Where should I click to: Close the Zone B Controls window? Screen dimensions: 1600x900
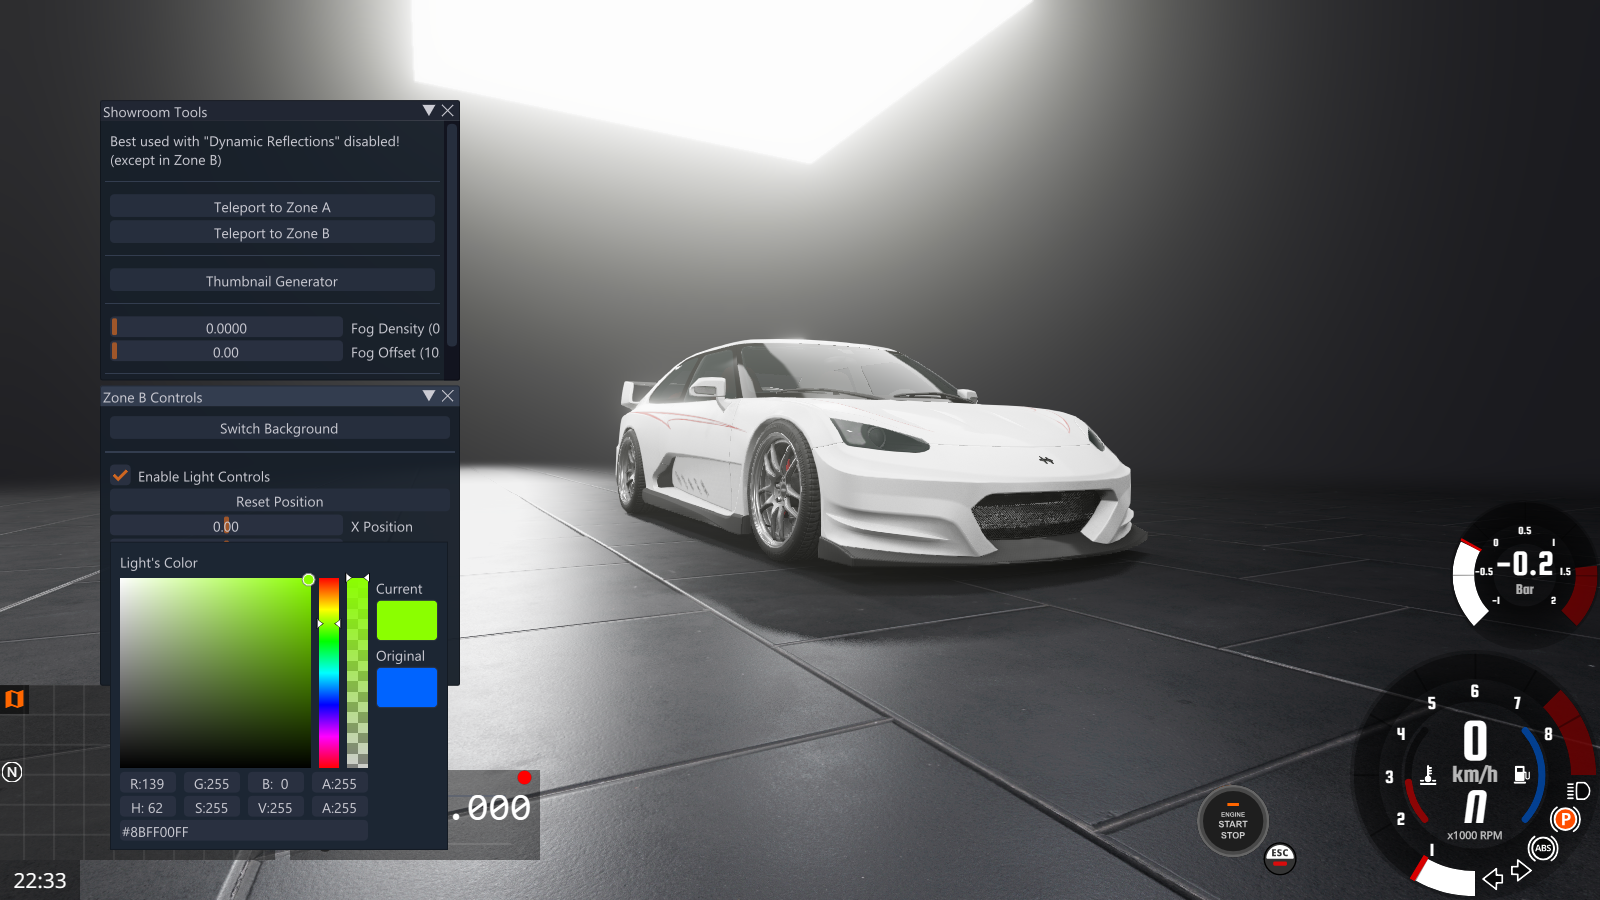448,396
